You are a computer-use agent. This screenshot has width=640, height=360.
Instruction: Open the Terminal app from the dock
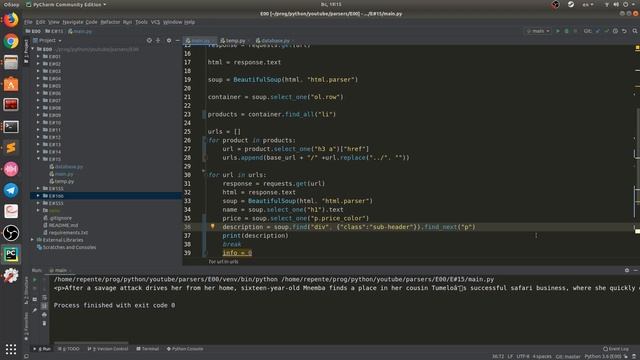tap(11, 127)
